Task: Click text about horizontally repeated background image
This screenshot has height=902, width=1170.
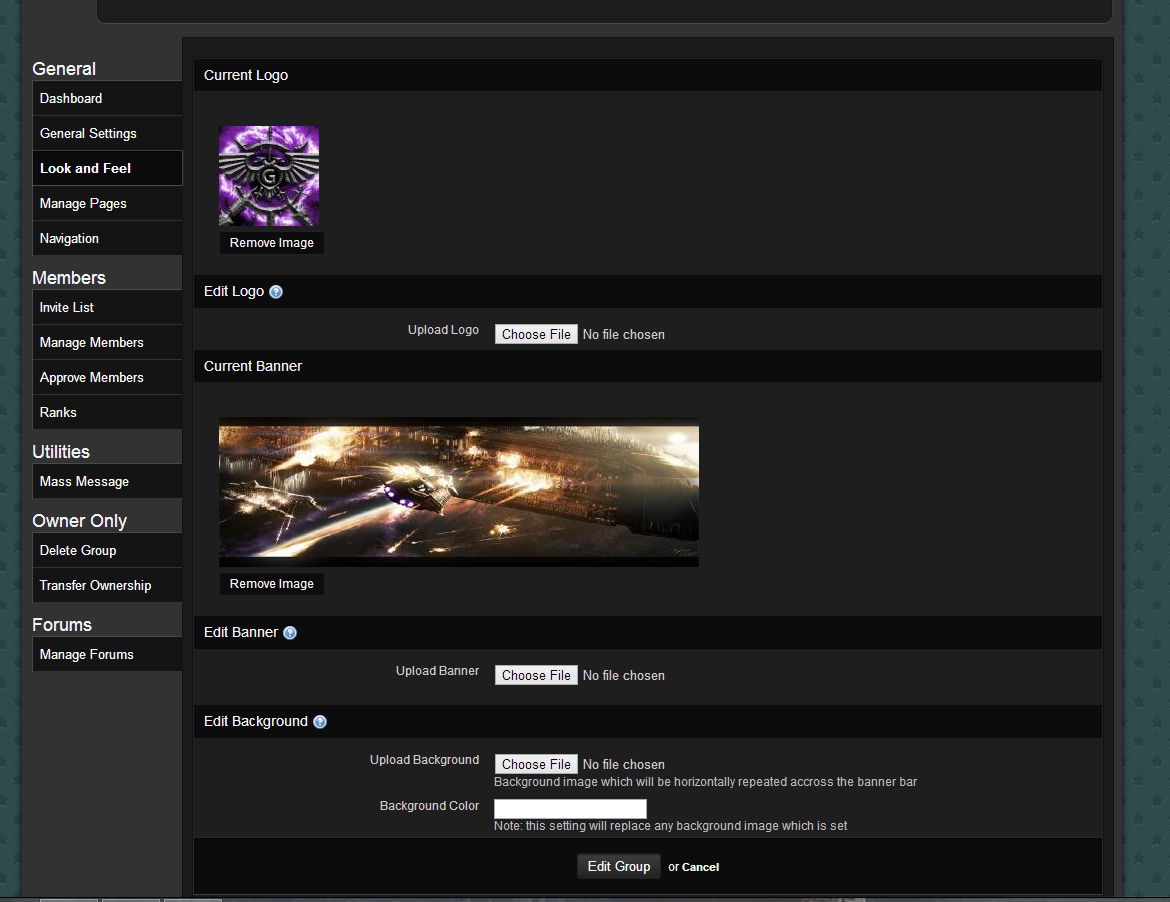Action: point(705,782)
